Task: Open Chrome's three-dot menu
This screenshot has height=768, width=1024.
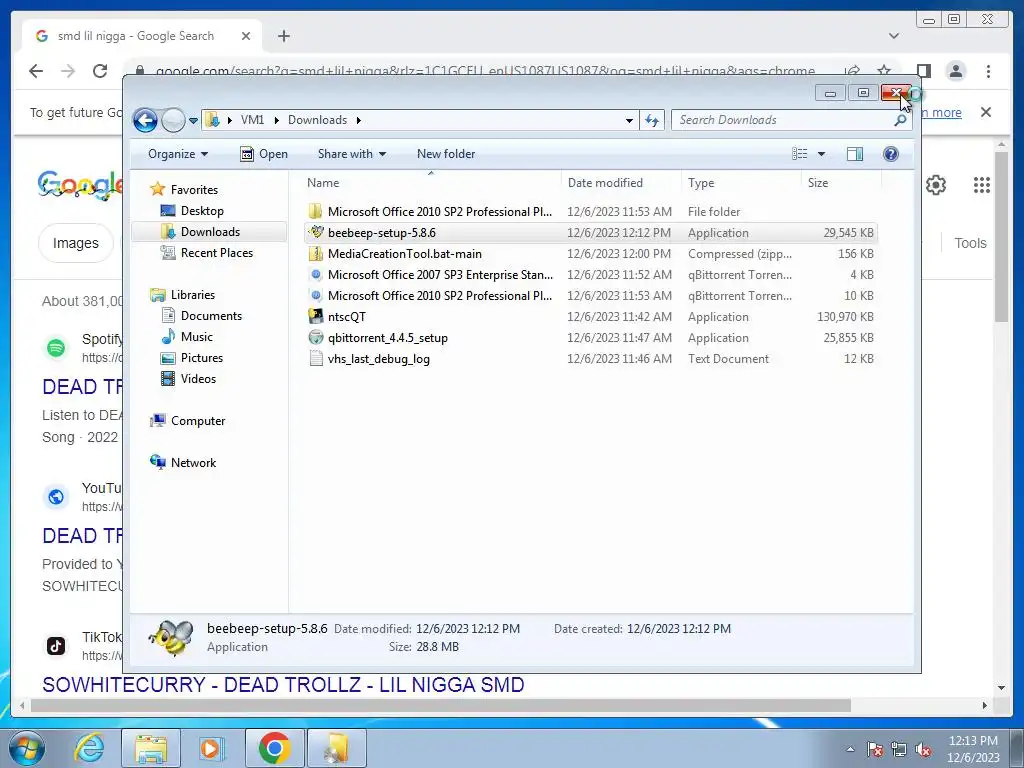Action: pyautogui.click(x=988, y=71)
